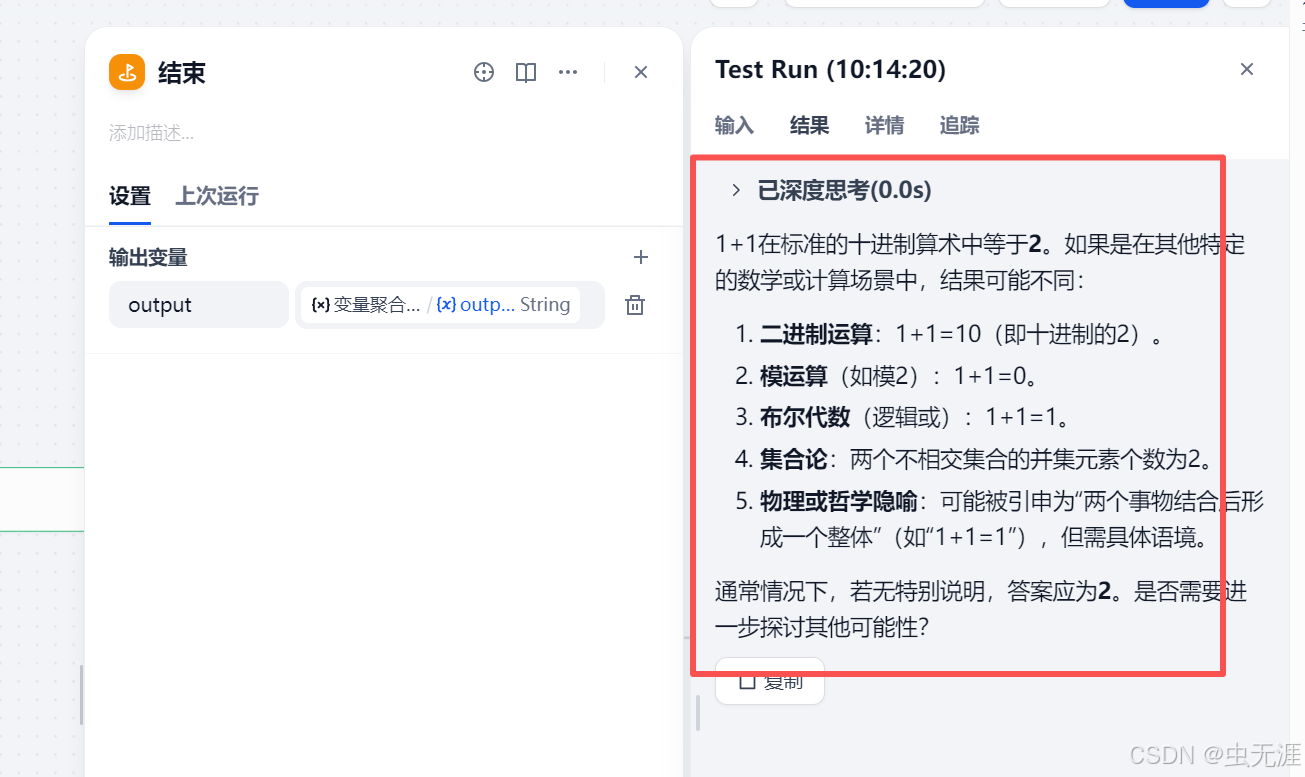Image resolution: width=1305 pixels, height=777 pixels.
Task: Collapse the deep thinking chevron arrow
Action: click(x=736, y=189)
